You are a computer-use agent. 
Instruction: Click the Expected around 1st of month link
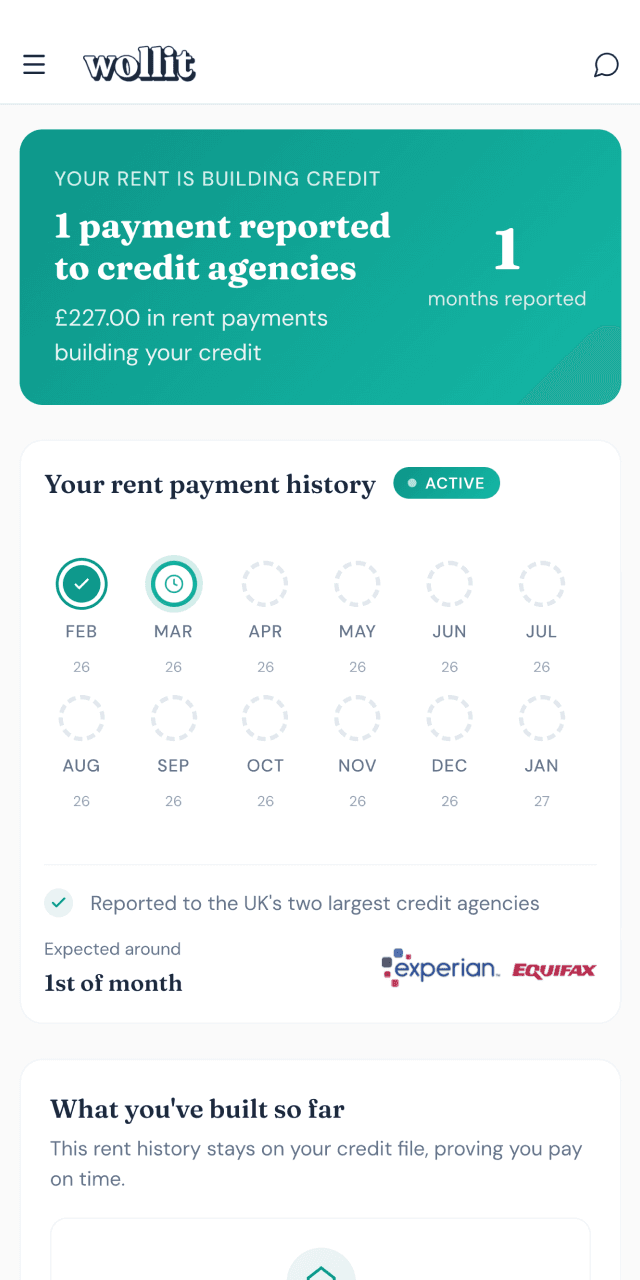113,966
